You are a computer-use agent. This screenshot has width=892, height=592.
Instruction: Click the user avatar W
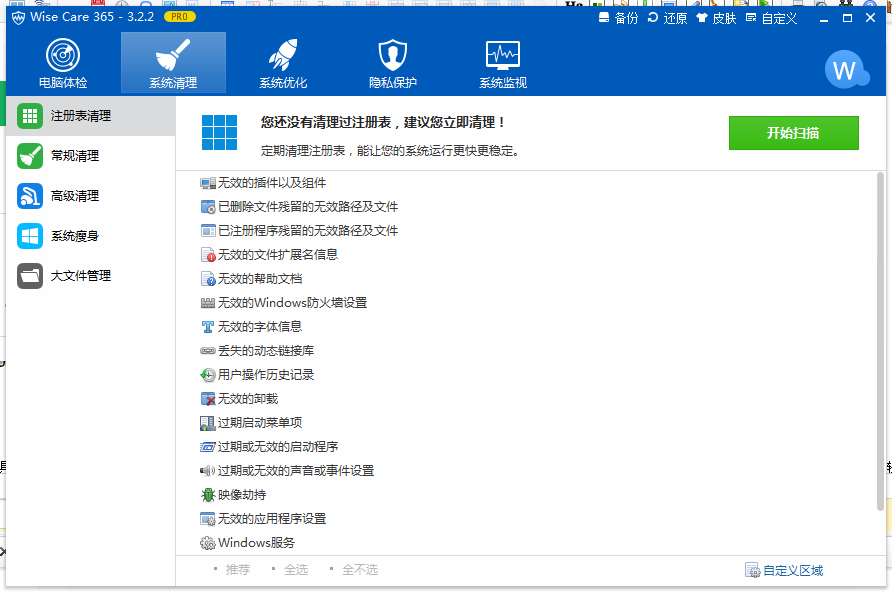click(x=847, y=70)
